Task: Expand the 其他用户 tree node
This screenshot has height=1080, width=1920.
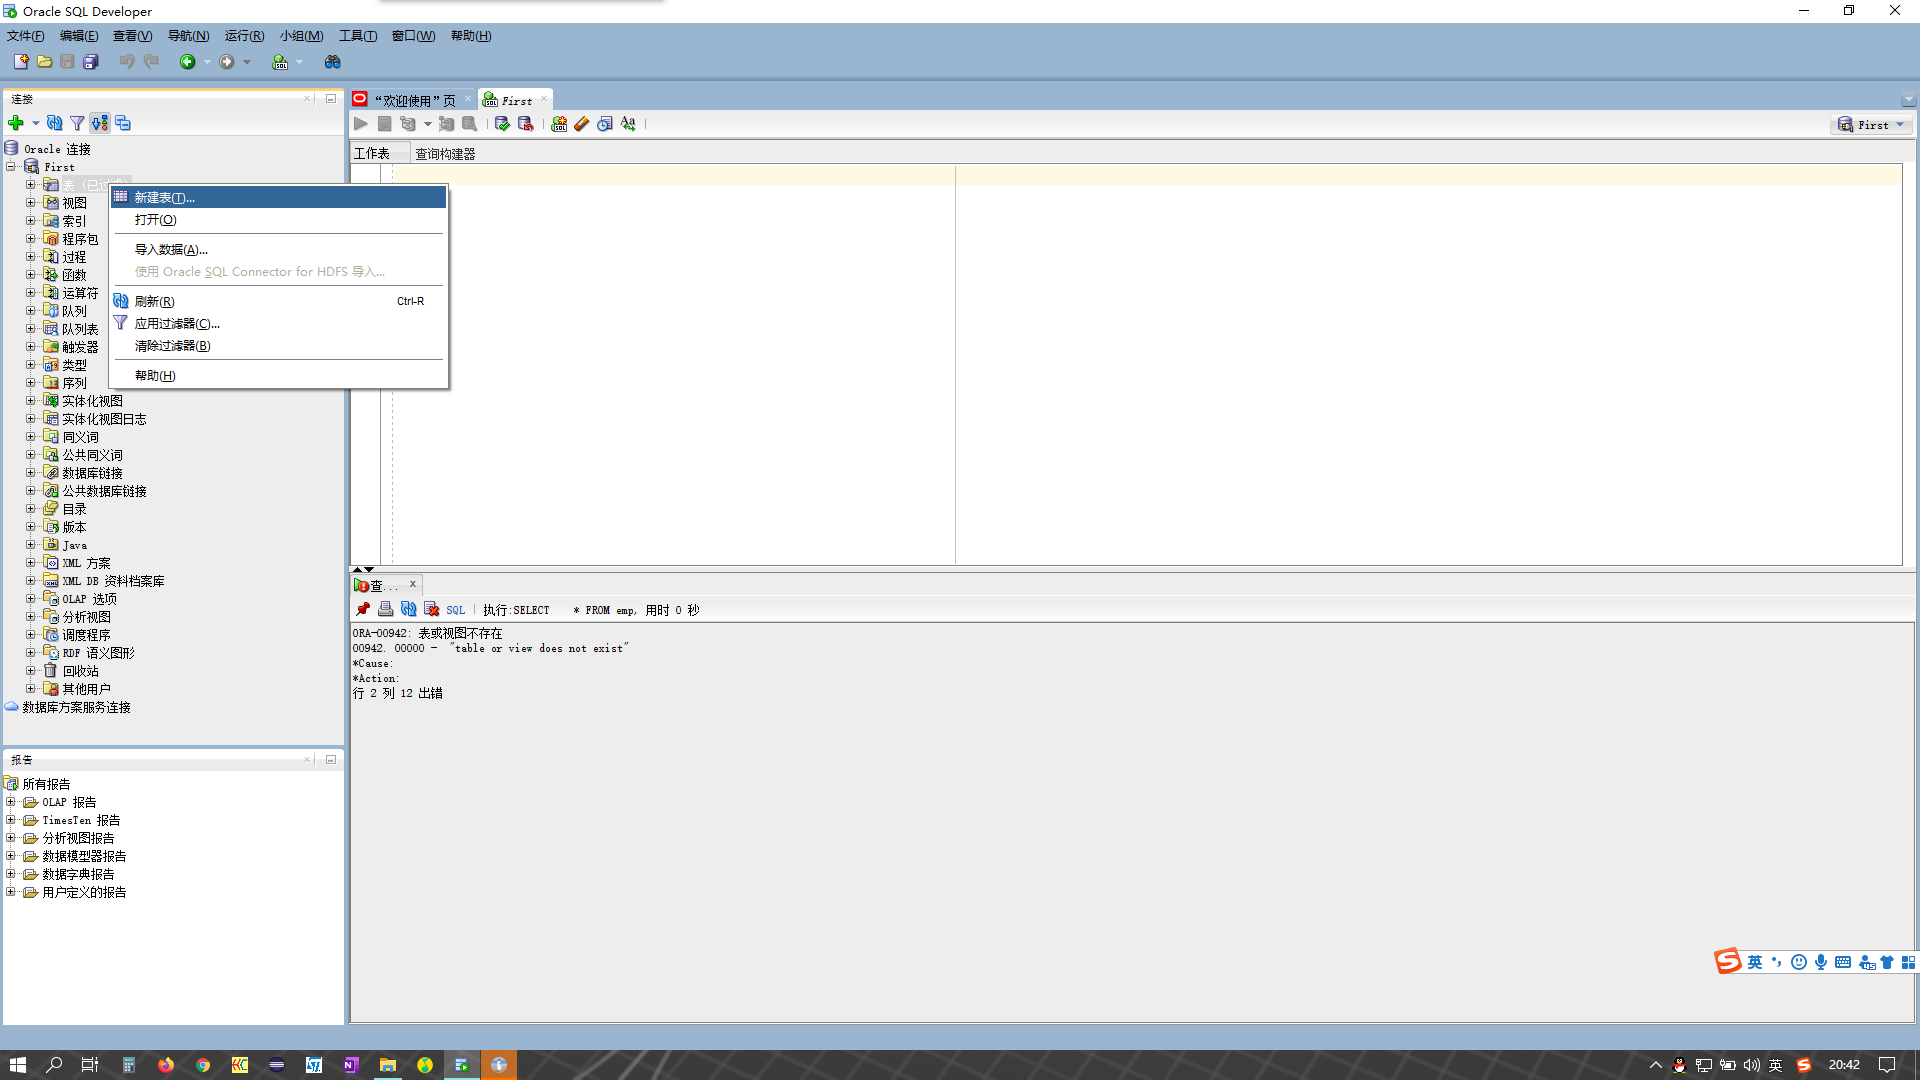Action: [31, 688]
